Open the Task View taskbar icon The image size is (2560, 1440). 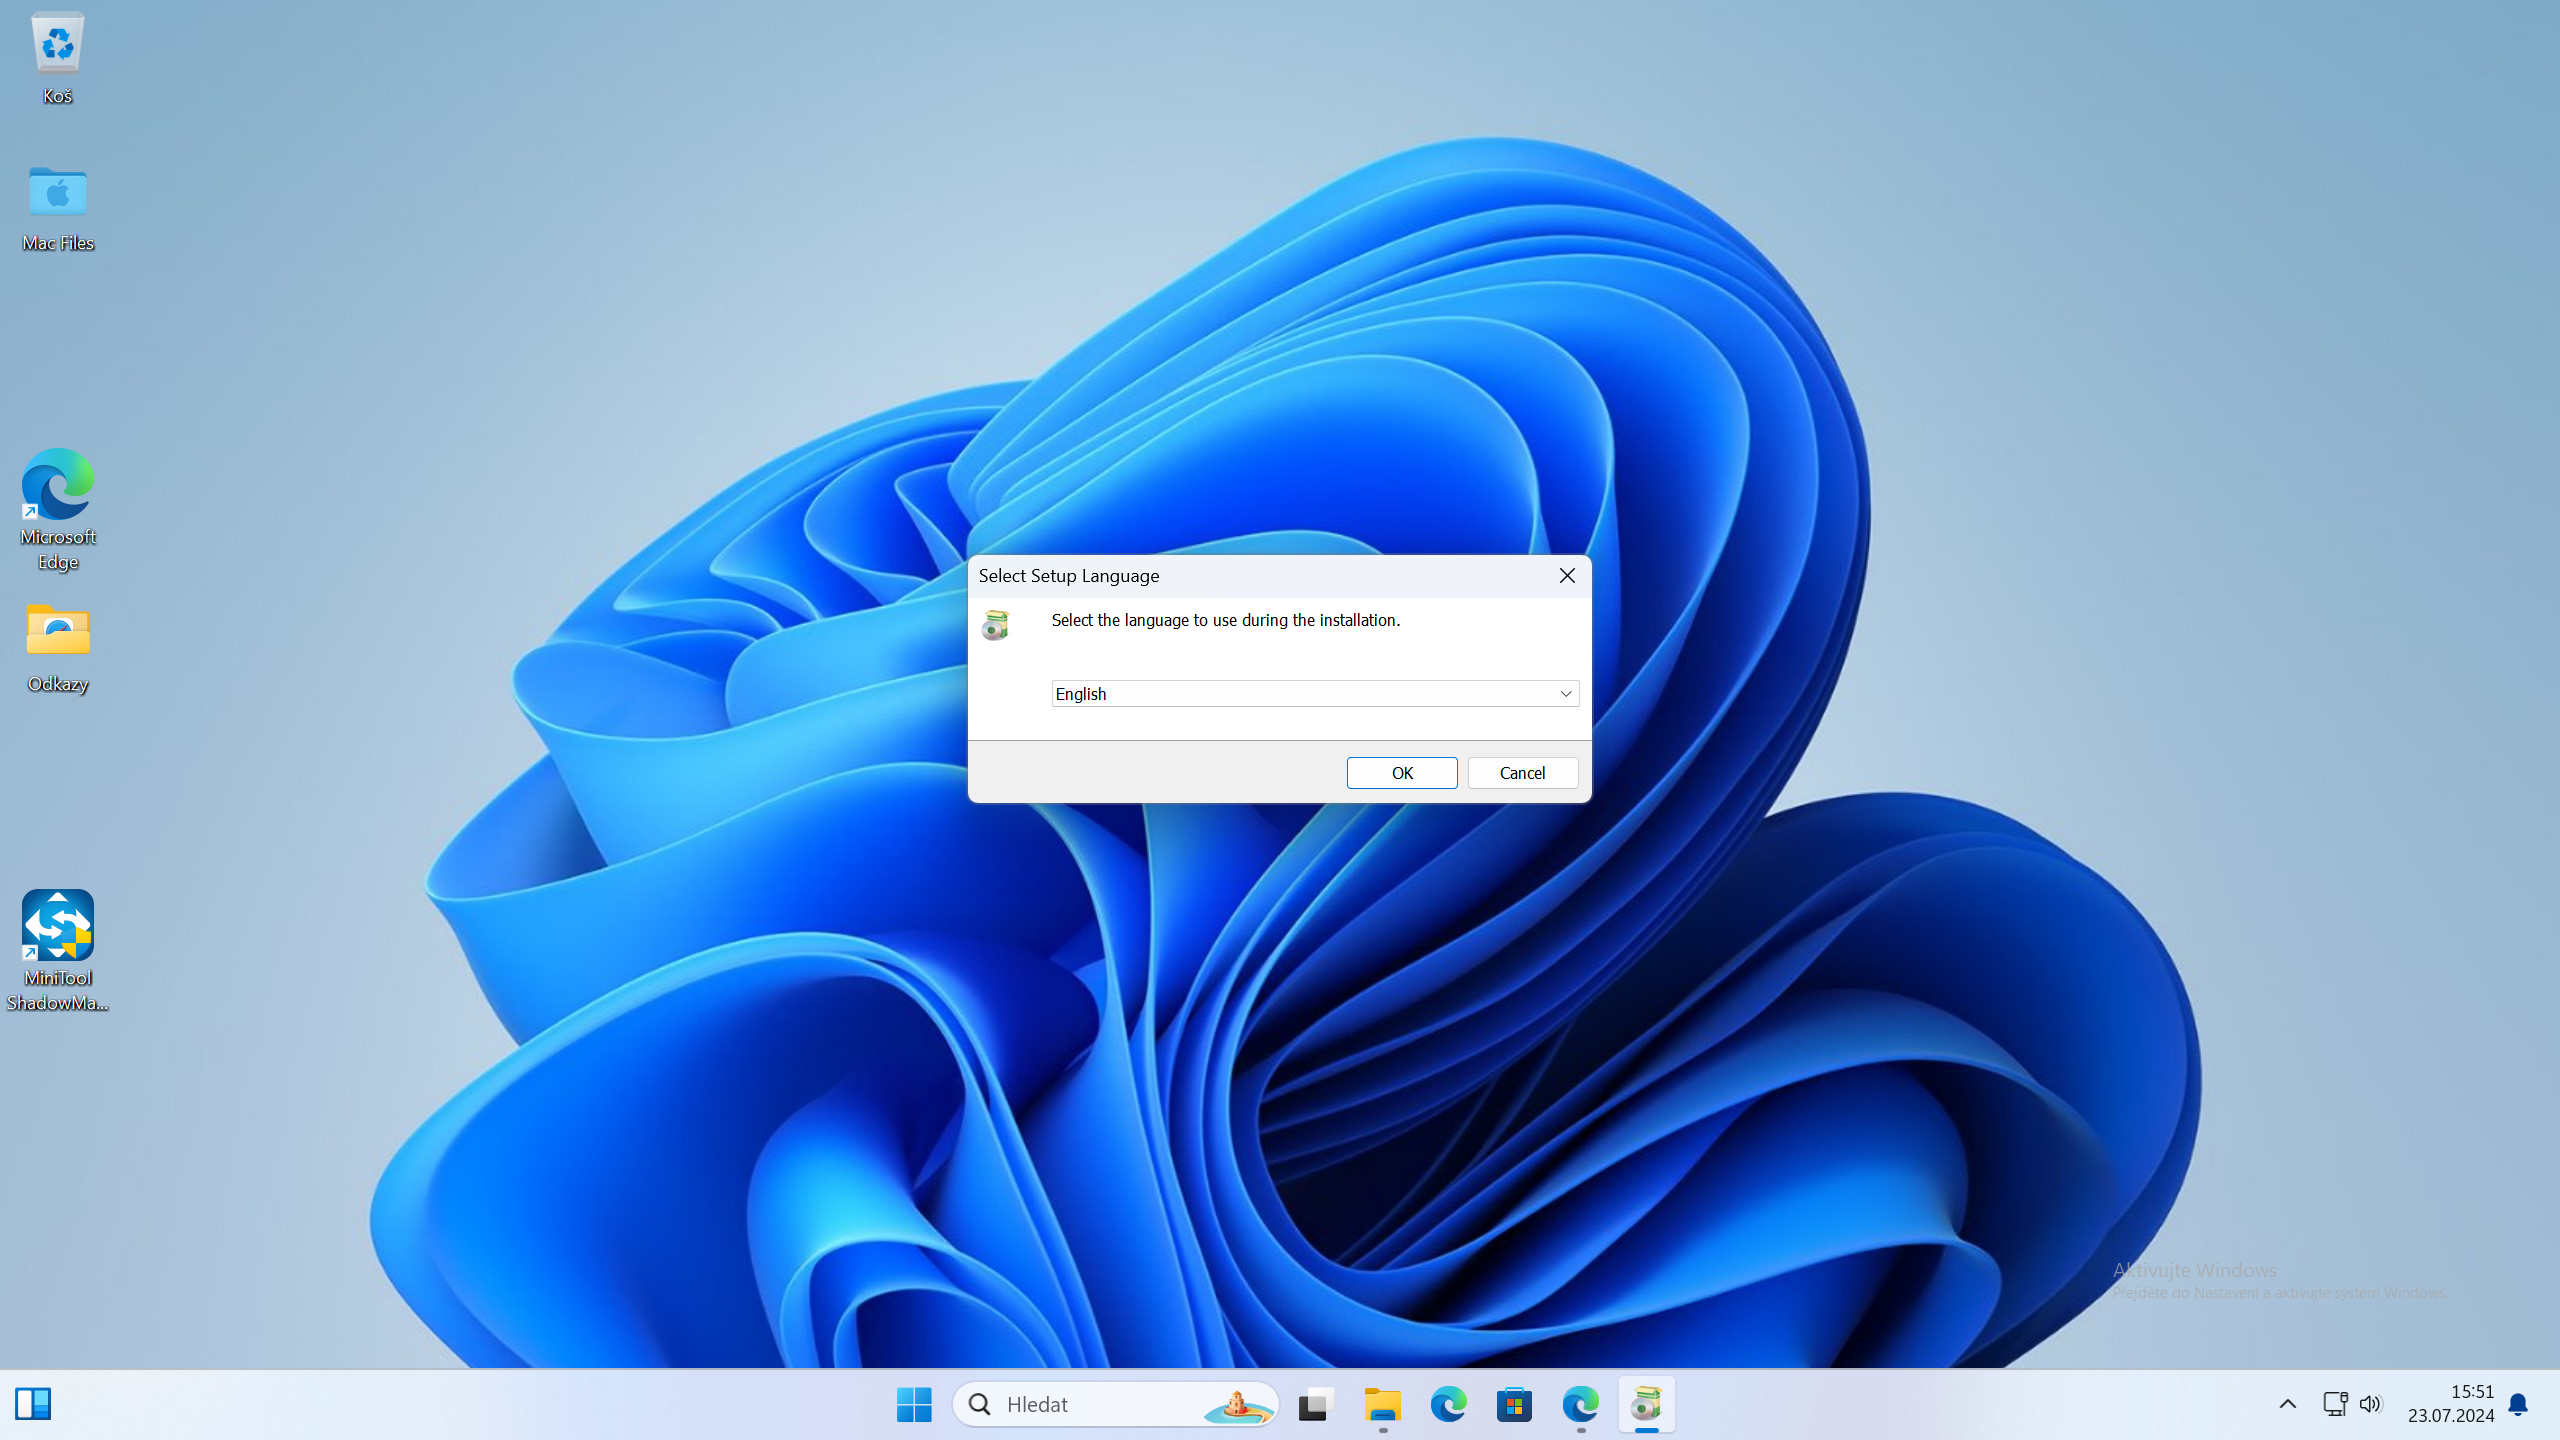[1316, 1404]
